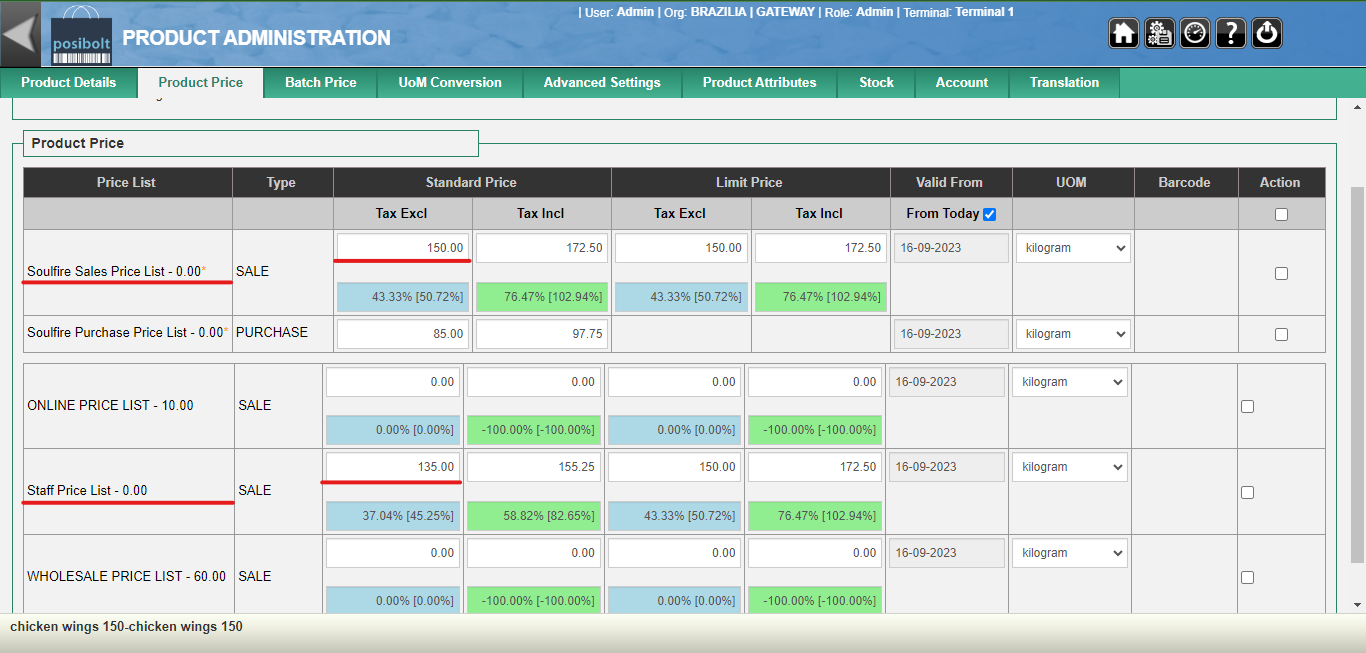This screenshot has width=1366, height=653.
Task: Tick the select-all checkbox under Action header
Action: pyautogui.click(x=1281, y=214)
